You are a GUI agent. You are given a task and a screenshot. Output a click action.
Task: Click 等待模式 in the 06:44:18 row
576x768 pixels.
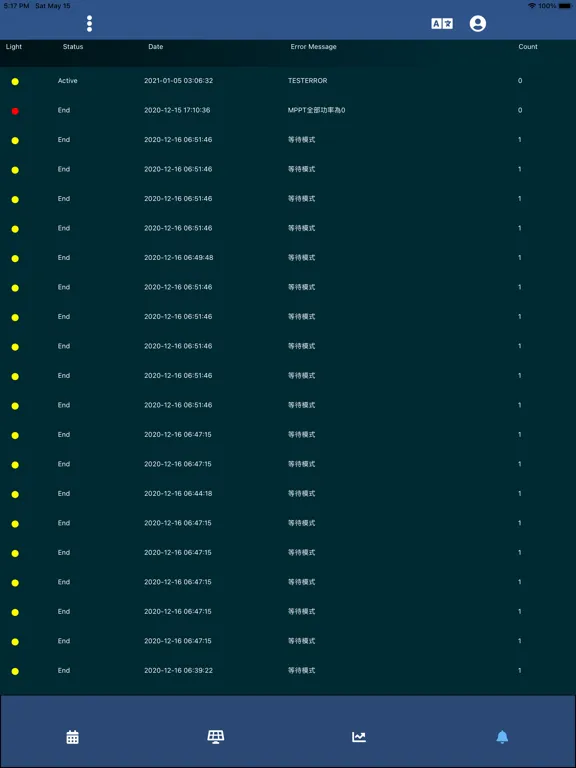point(302,493)
